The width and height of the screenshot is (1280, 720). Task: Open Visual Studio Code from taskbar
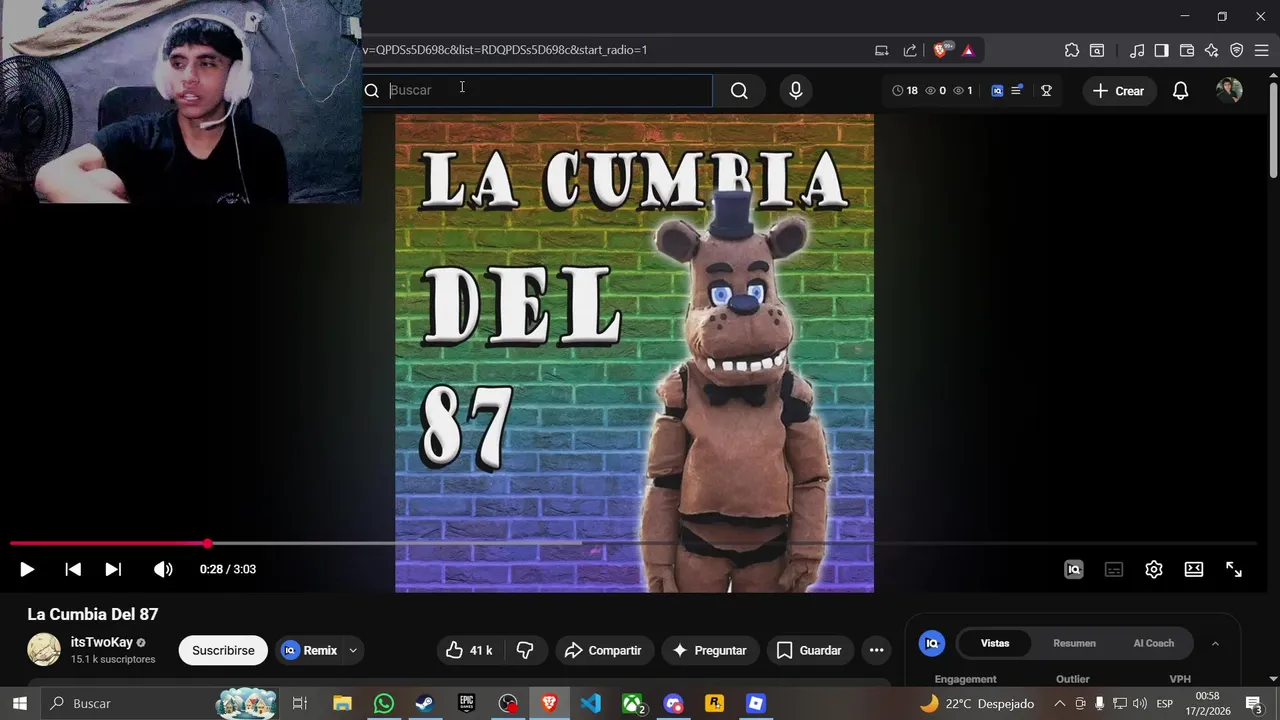click(x=591, y=703)
